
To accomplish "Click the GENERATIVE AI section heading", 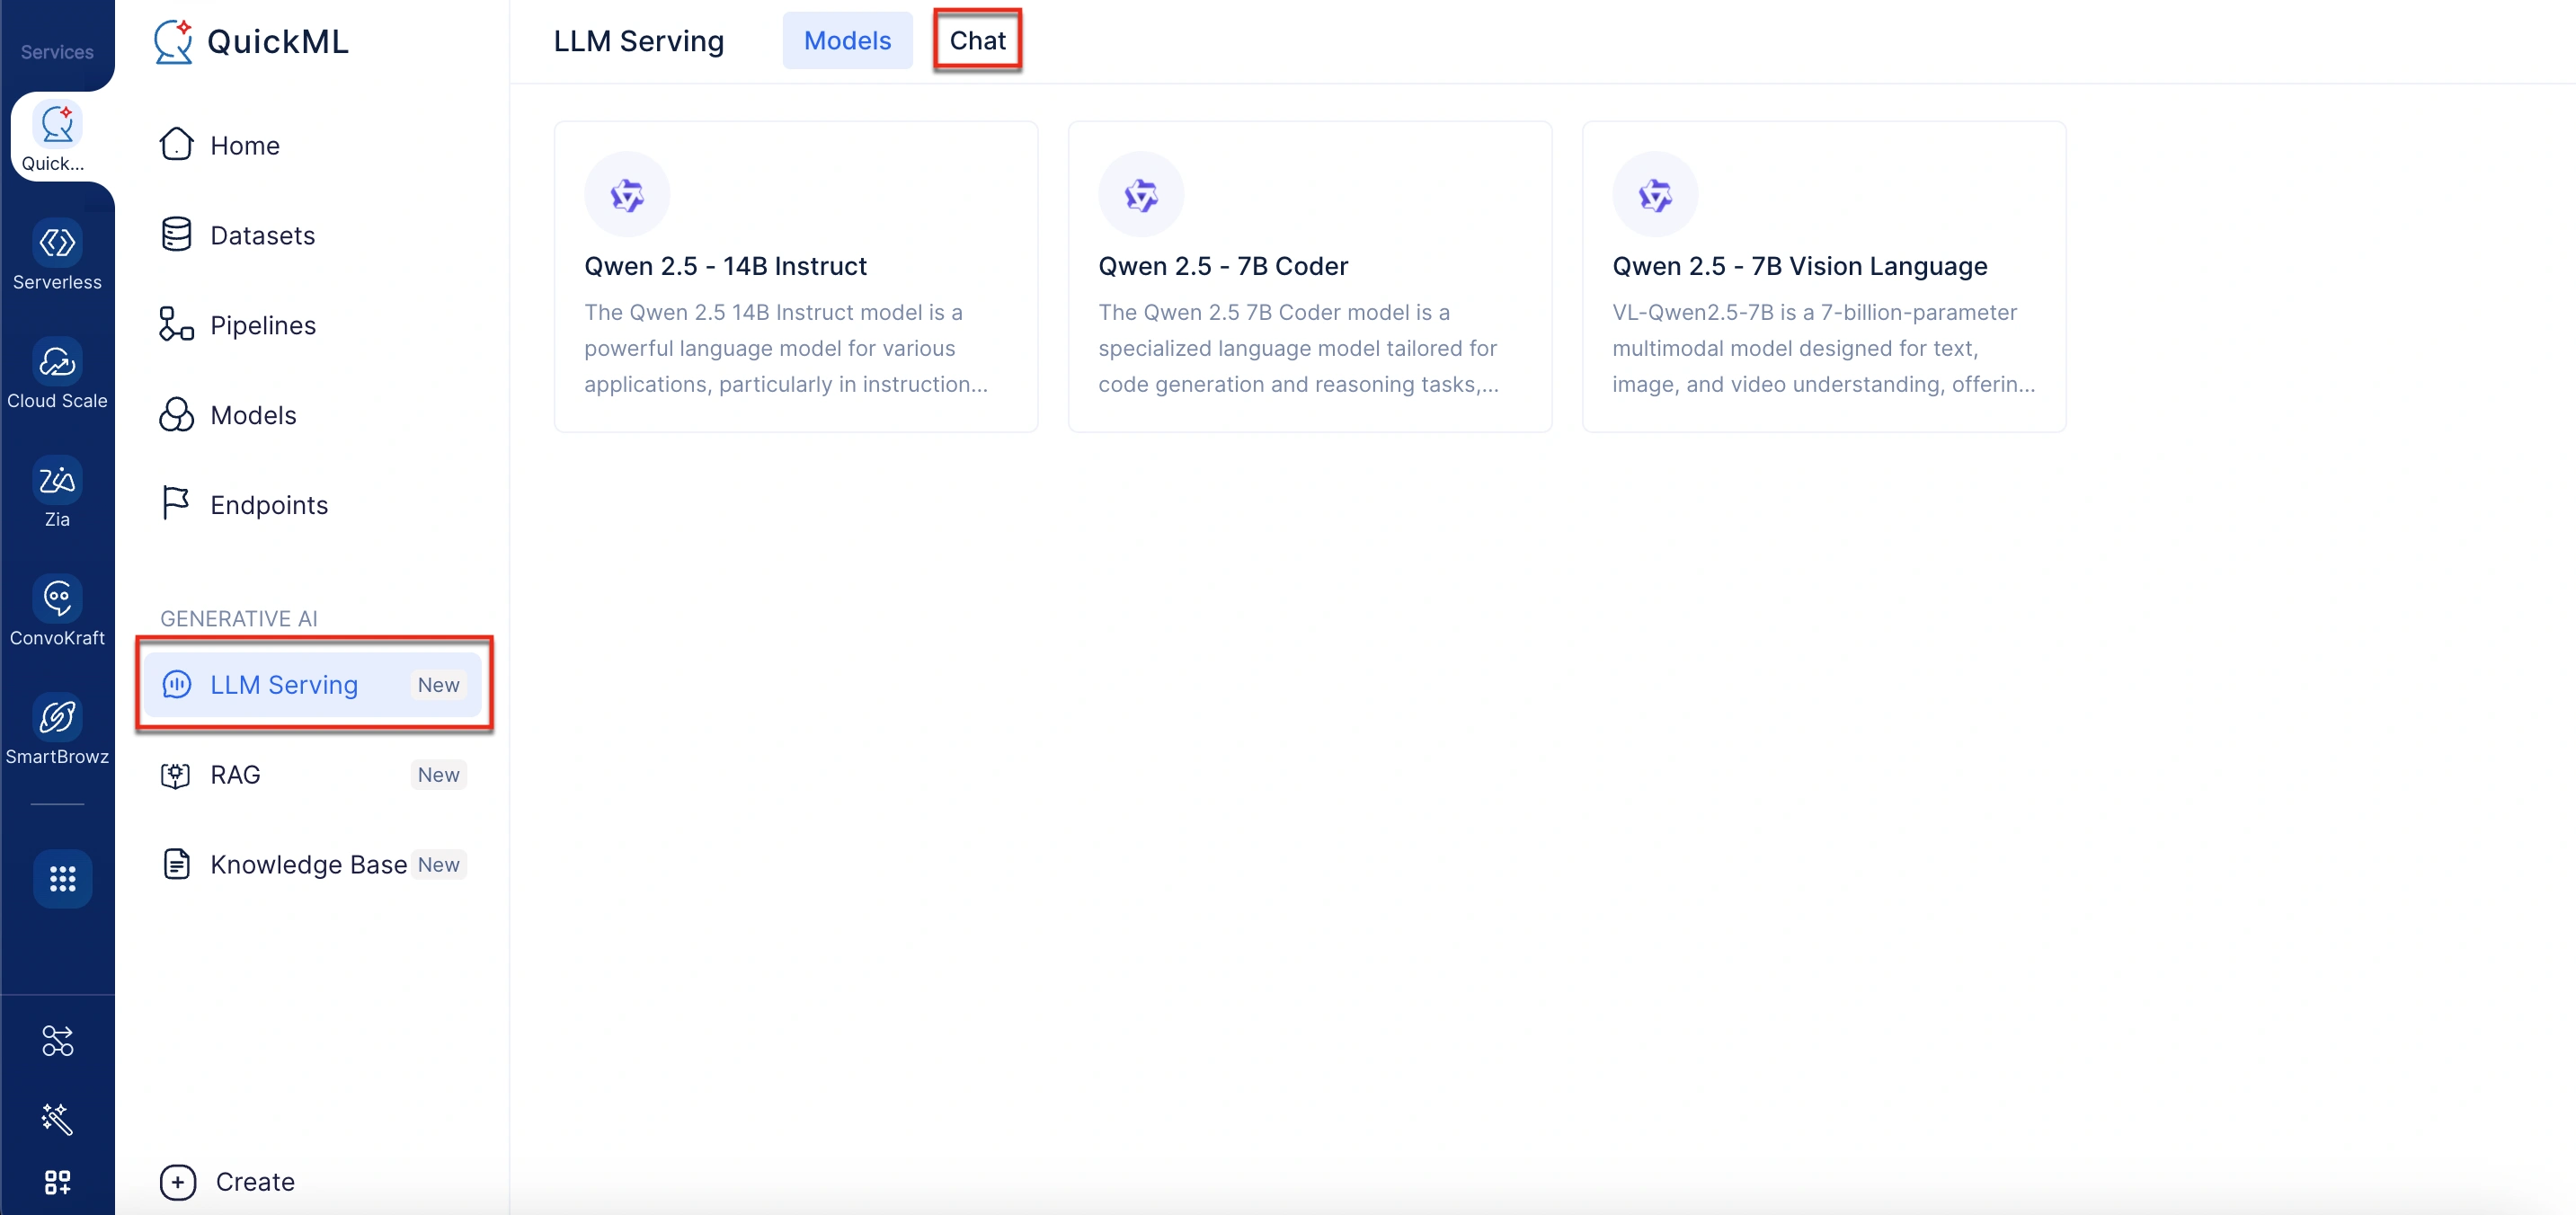I will point(239,619).
